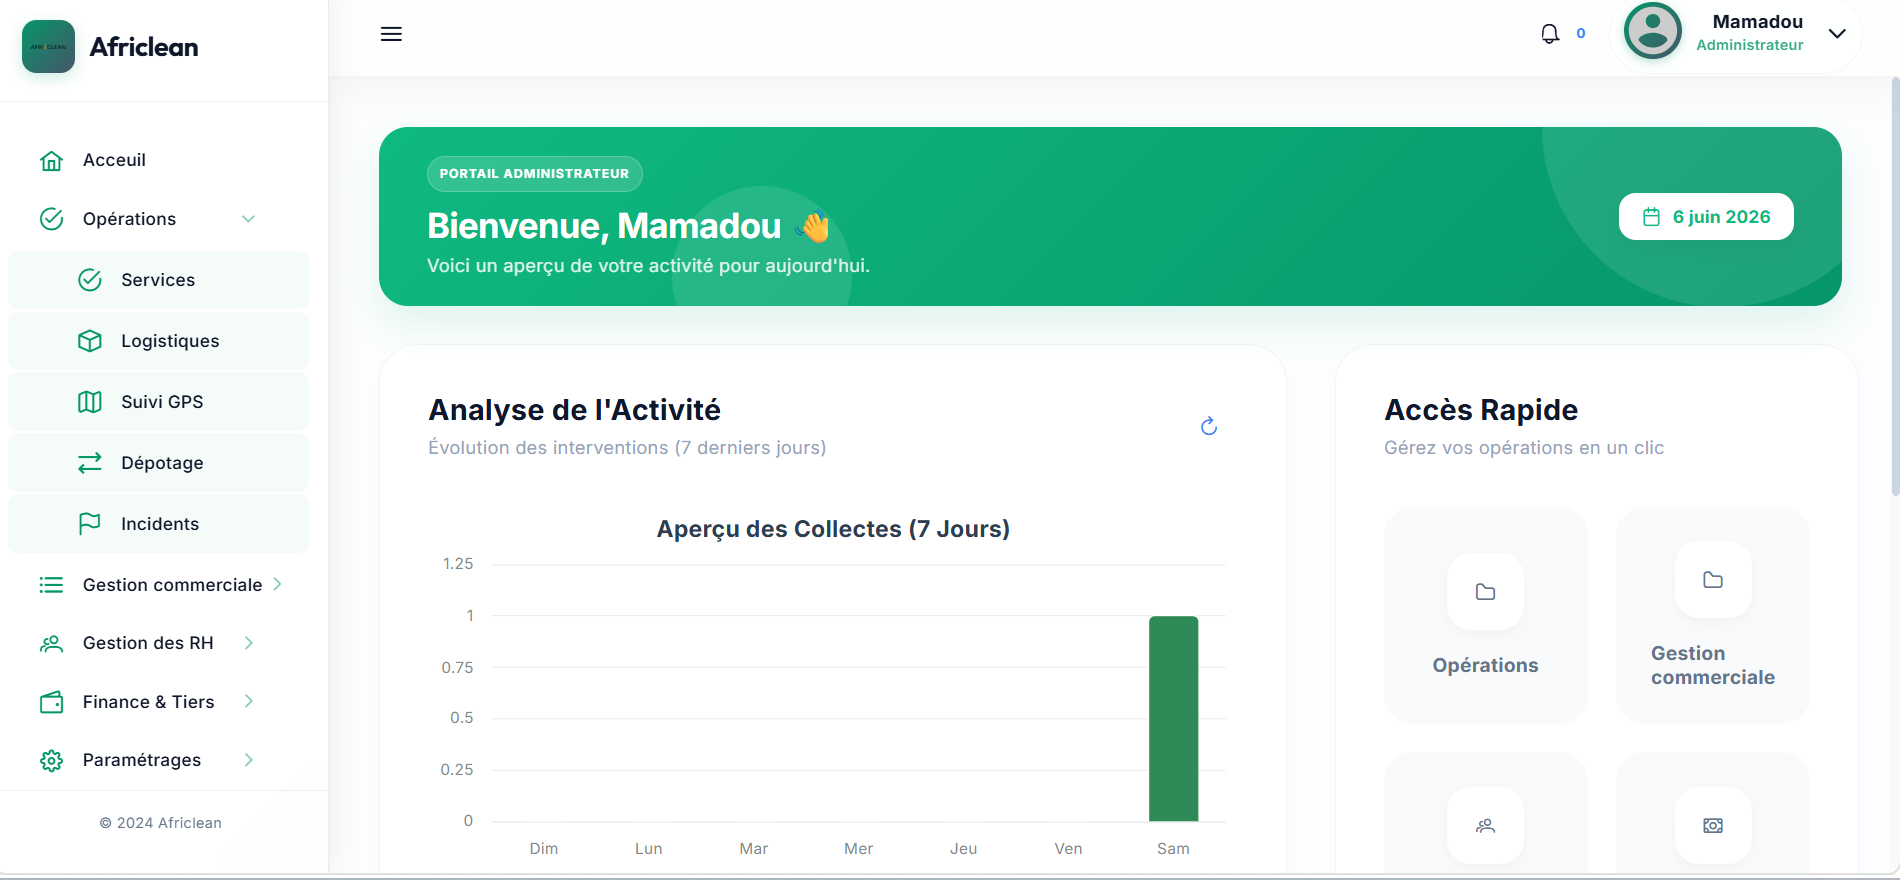Click the Suivi GPS map icon
This screenshot has height=880, width=1900.
click(90, 402)
